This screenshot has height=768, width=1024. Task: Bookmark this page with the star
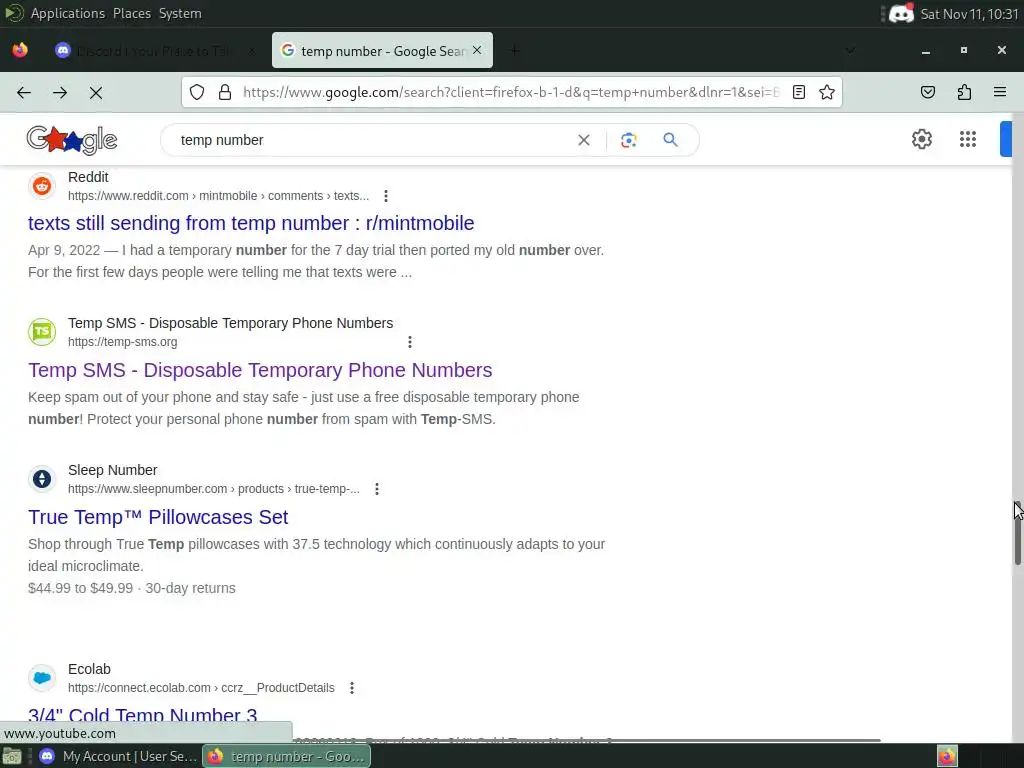click(x=827, y=92)
